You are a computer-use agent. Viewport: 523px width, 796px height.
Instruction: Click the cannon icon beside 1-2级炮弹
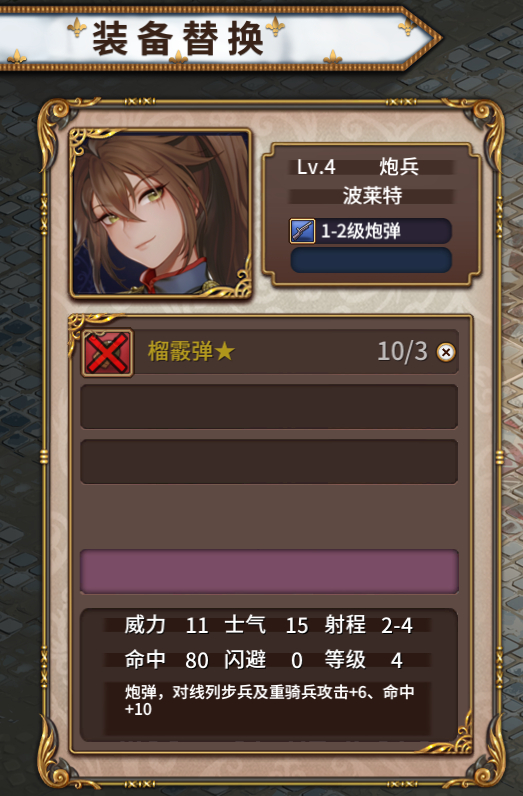point(302,231)
